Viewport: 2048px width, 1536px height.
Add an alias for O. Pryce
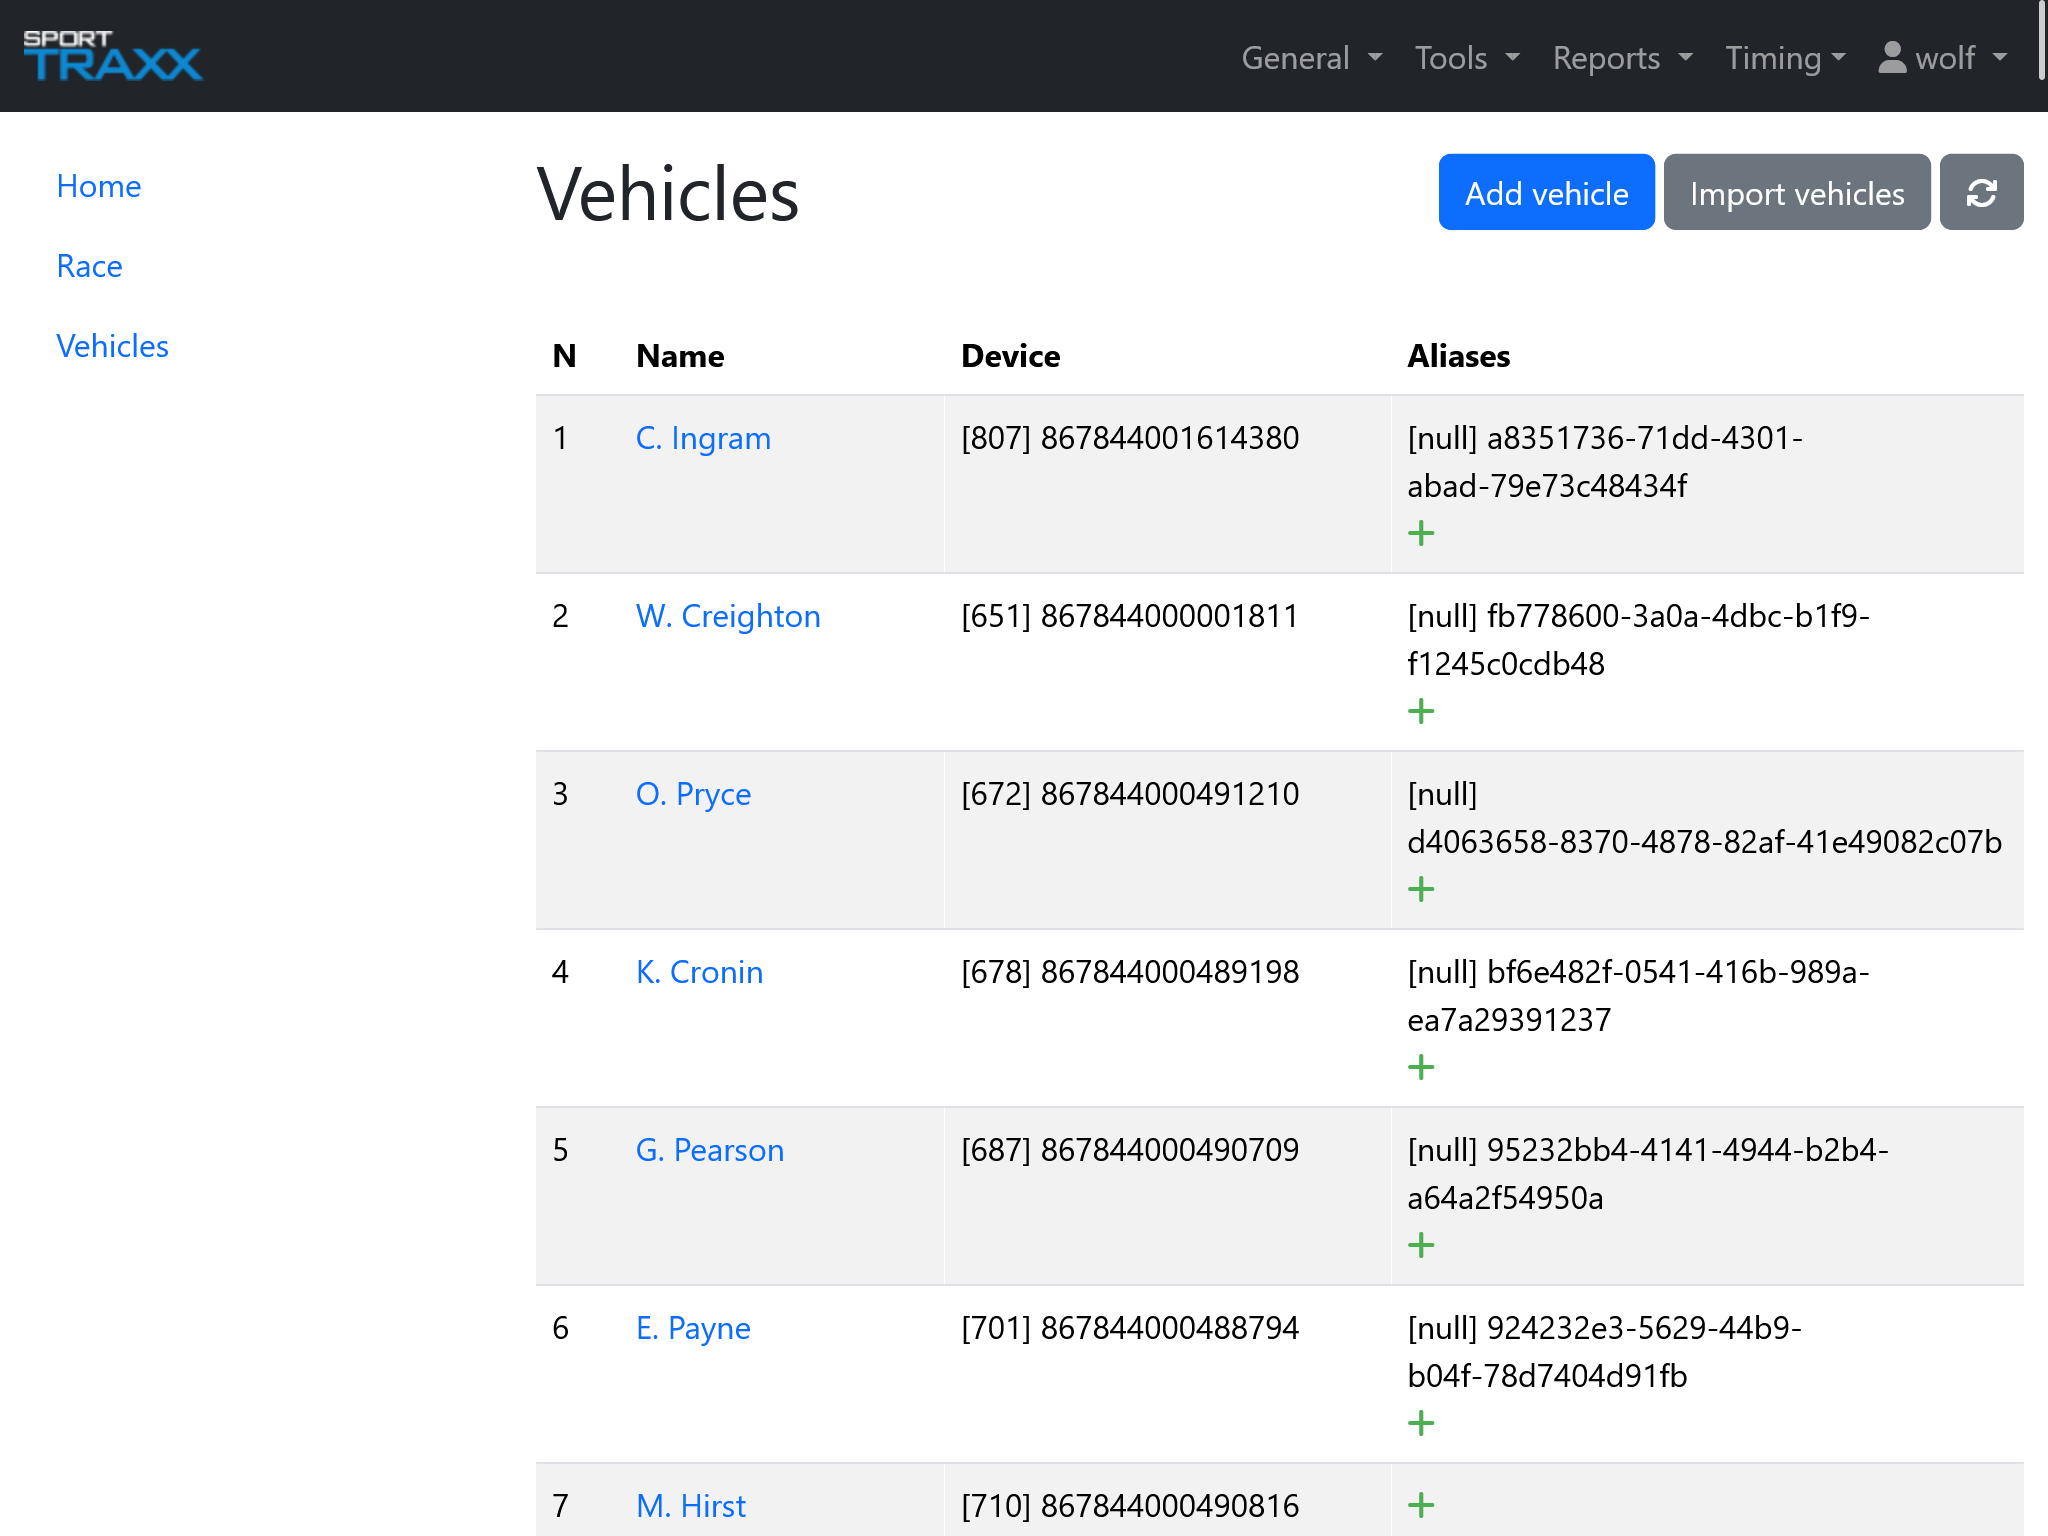pyautogui.click(x=1421, y=889)
